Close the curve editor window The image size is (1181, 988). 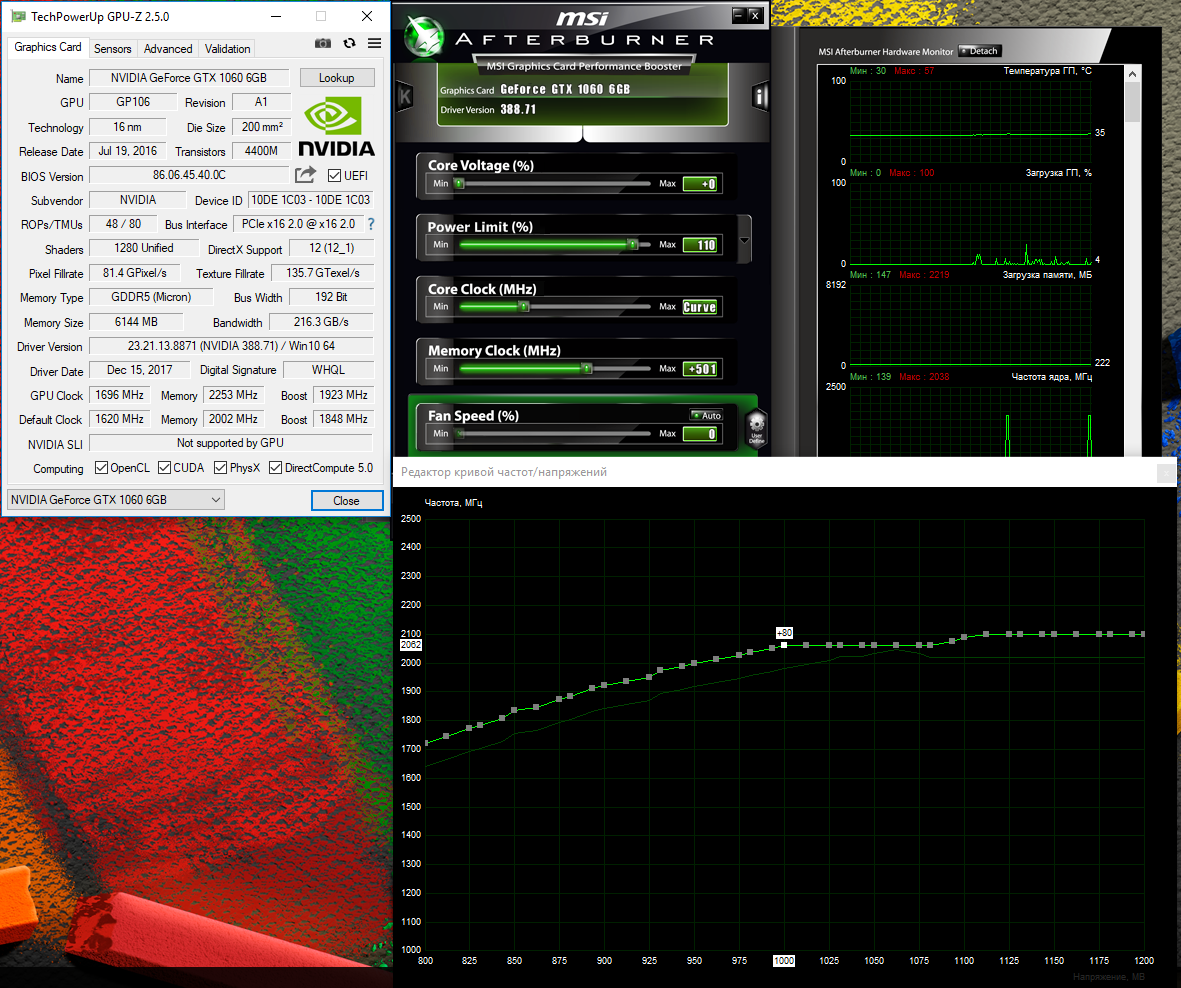[x=1166, y=473]
